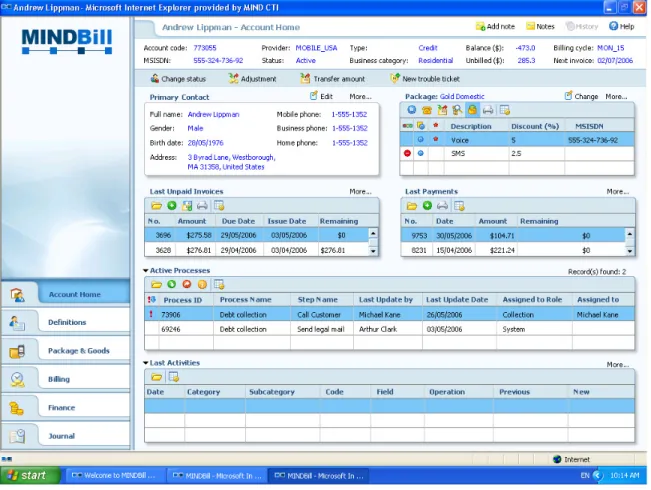
Task: Open Notes in the header
Action: (x=541, y=27)
